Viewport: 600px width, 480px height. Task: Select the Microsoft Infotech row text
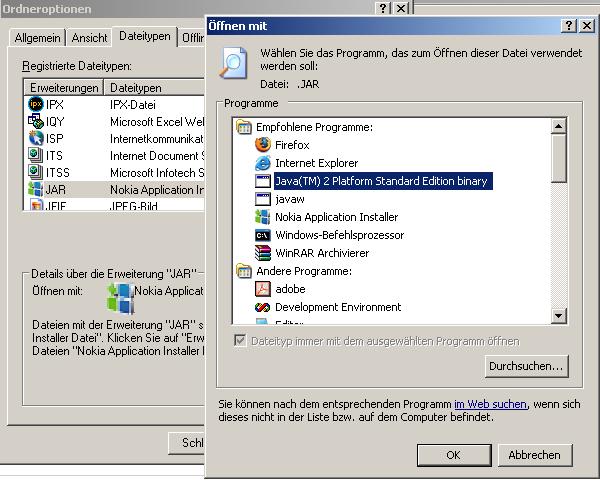click(x=157, y=173)
